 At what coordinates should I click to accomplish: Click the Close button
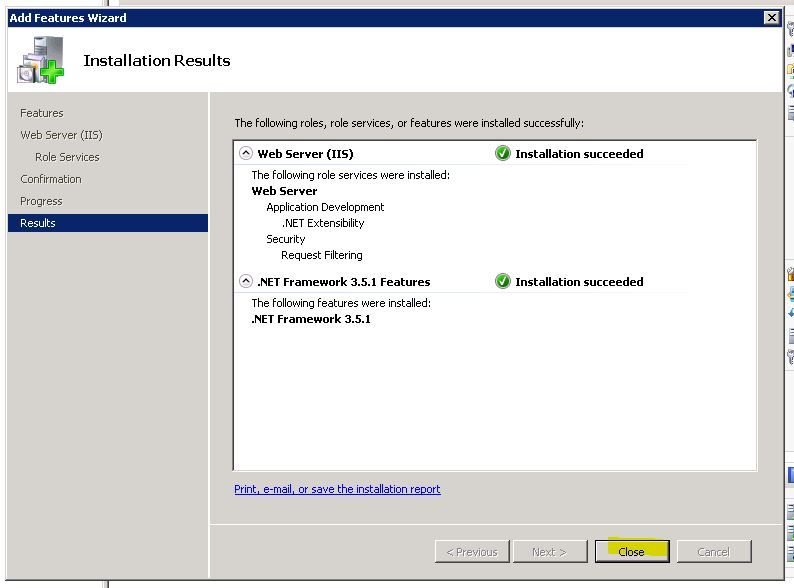pos(632,551)
